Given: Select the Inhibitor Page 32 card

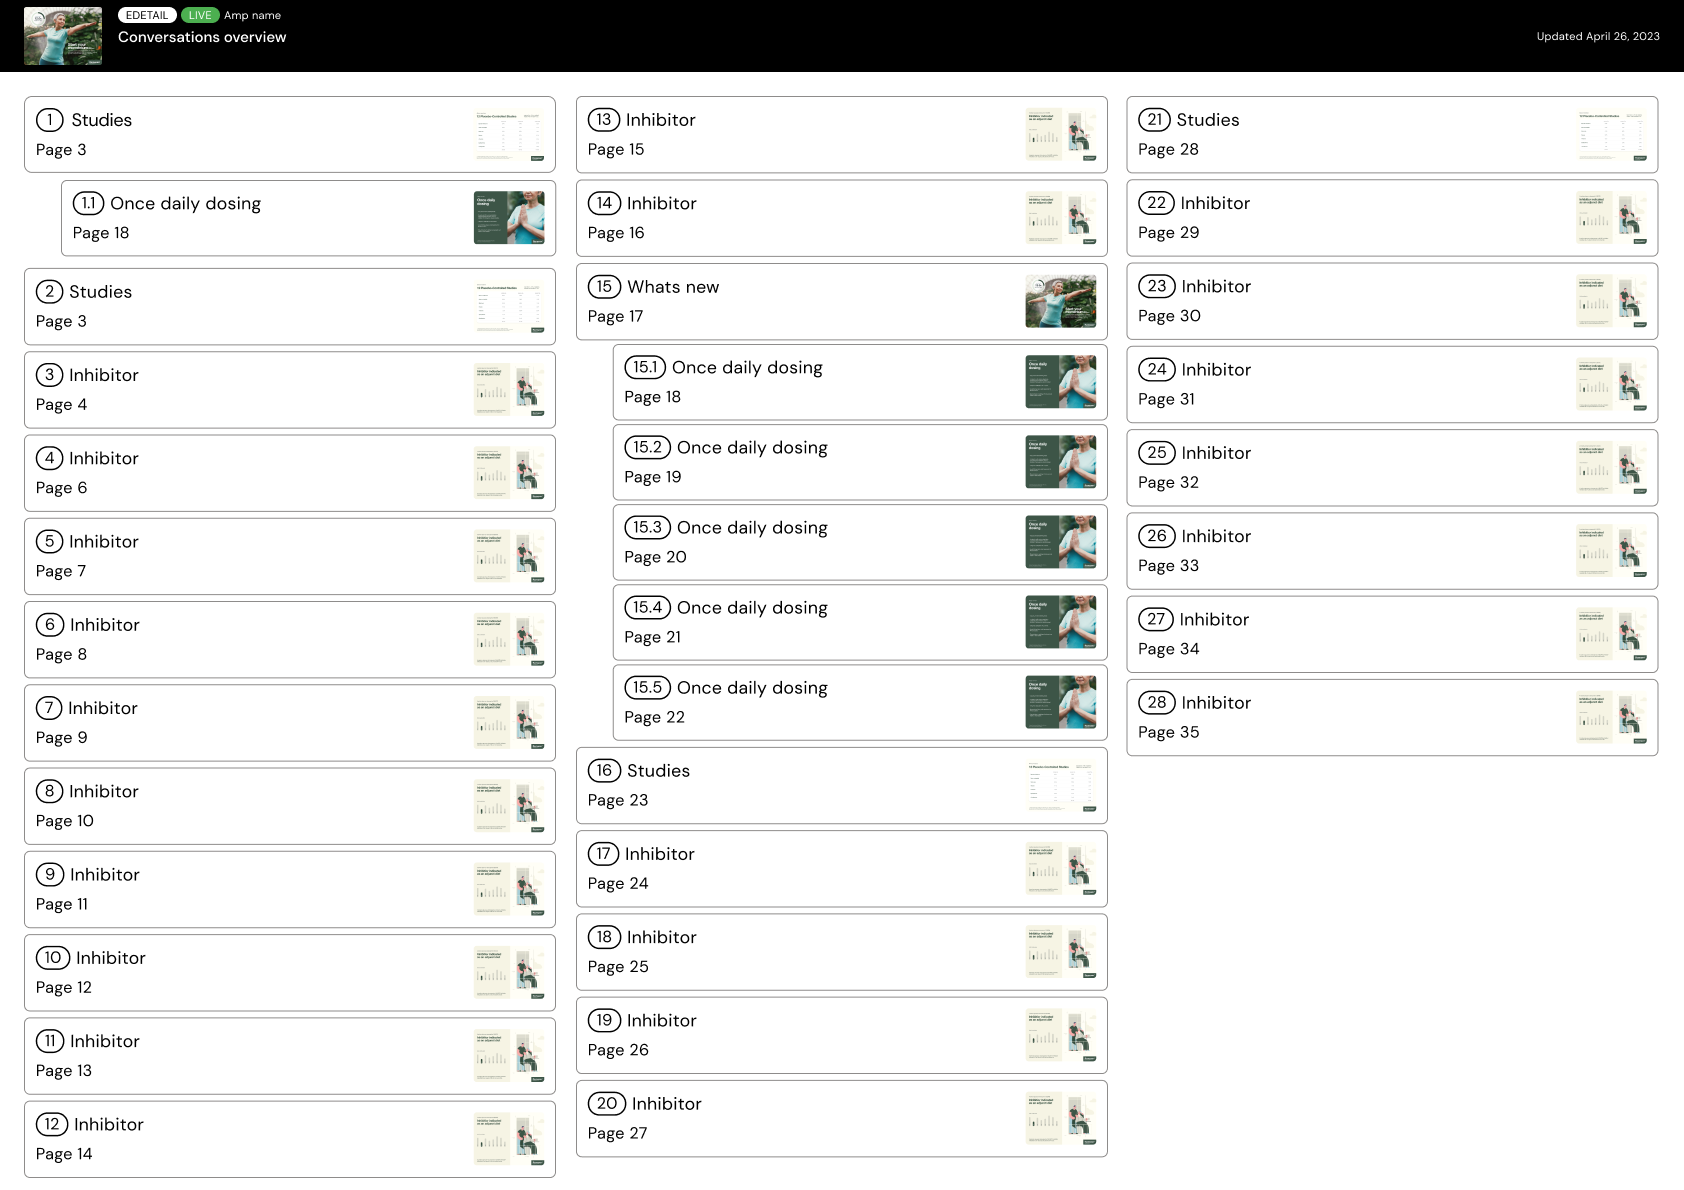Looking at the screenshot, I should 1350,468.
